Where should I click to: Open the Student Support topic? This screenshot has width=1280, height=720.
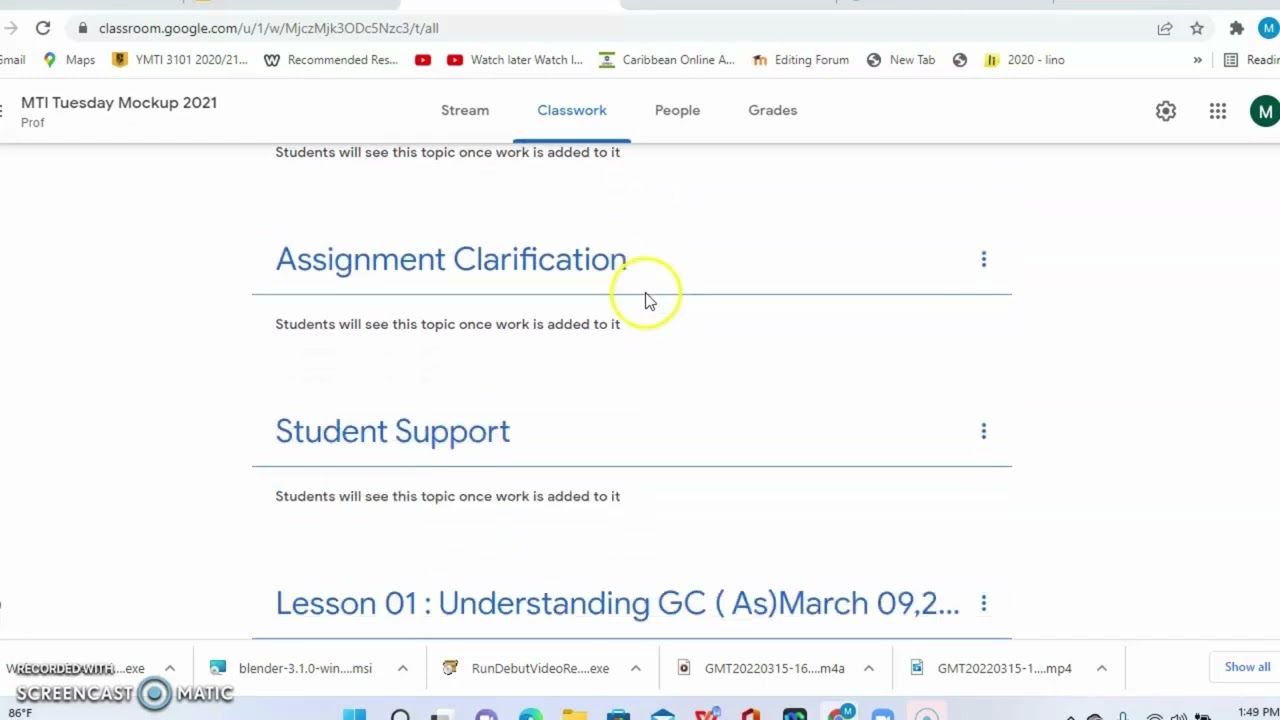[x=392, y=431]
